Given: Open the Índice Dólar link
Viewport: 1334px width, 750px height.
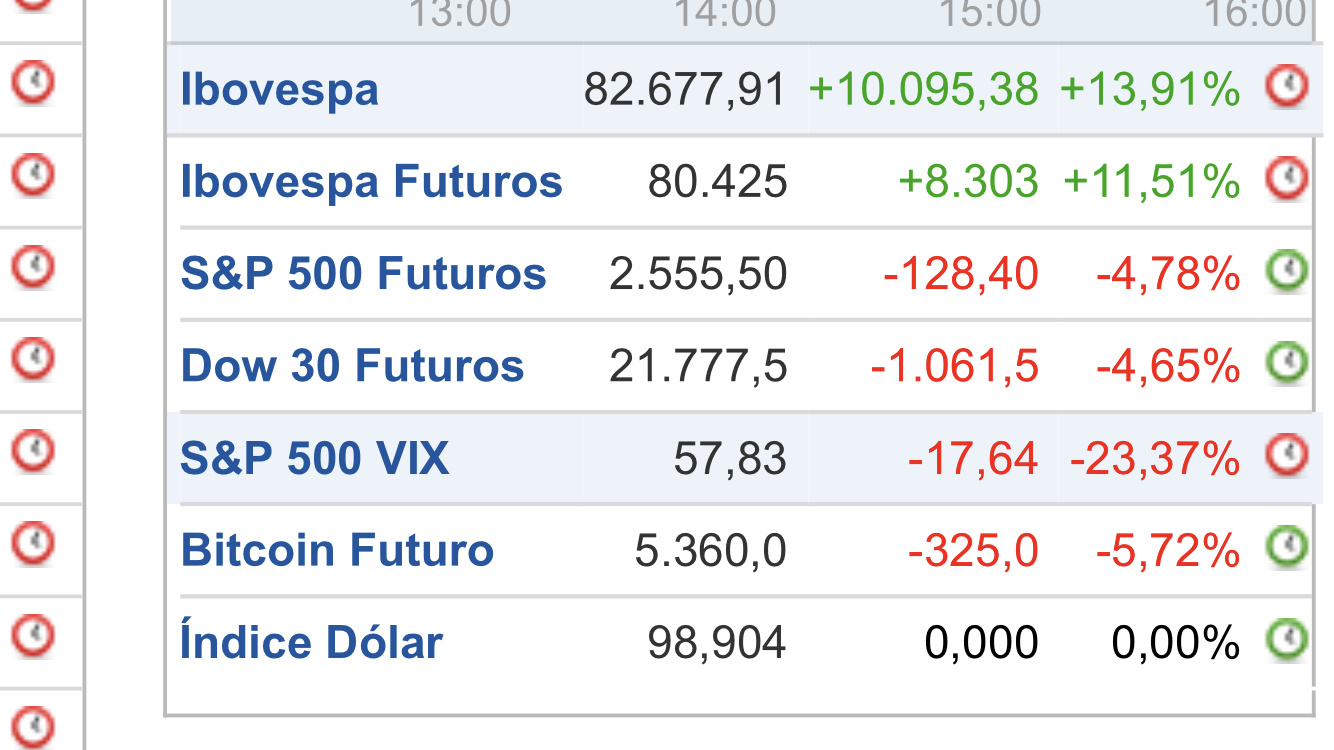Looking at the screenshot, I should (311, 641).
